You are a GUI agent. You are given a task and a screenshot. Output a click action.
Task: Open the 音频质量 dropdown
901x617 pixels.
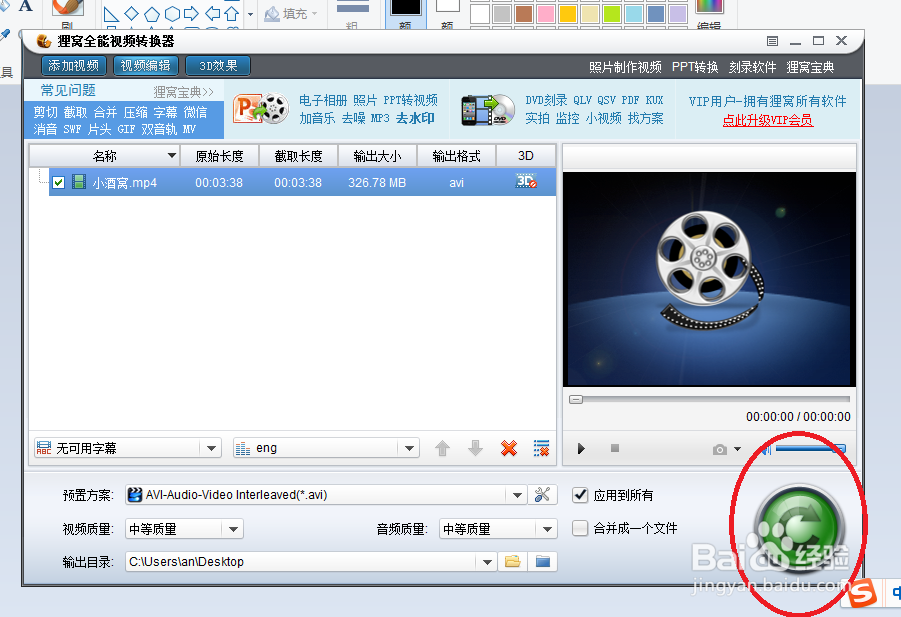coord(546,529)
